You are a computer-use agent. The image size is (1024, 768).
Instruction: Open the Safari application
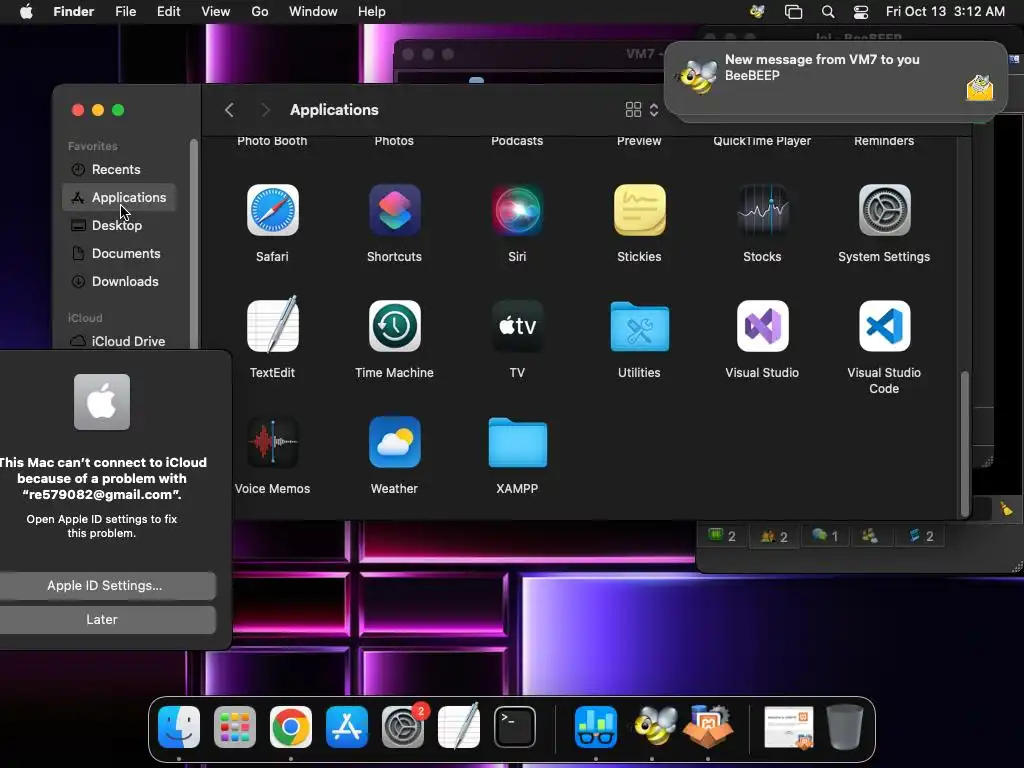coord(272,210)
